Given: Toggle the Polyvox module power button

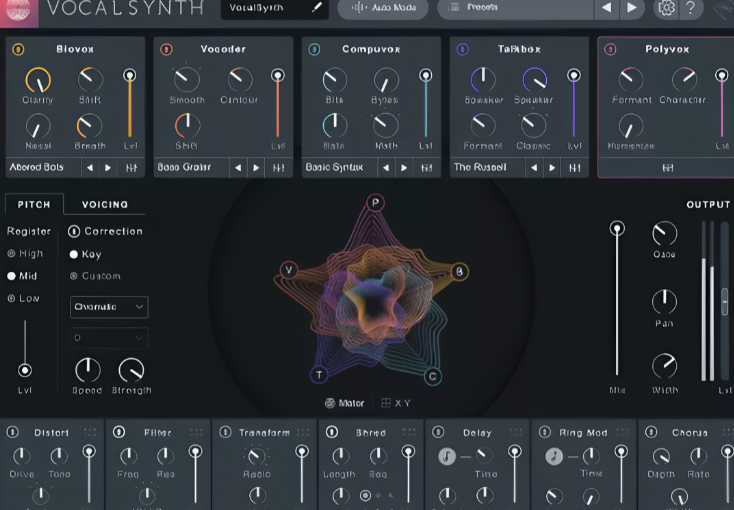Looking at the screenshot, I should coord(610,49).
